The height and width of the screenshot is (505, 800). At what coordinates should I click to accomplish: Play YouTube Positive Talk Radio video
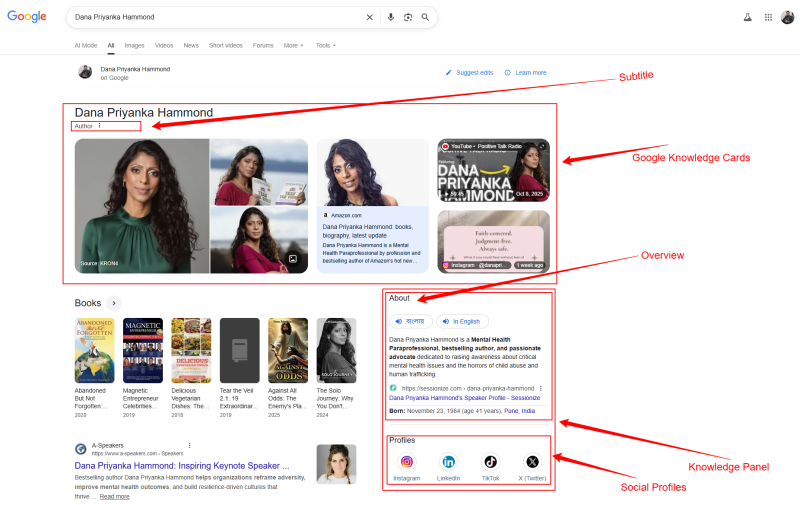click(x=493, y=170)
